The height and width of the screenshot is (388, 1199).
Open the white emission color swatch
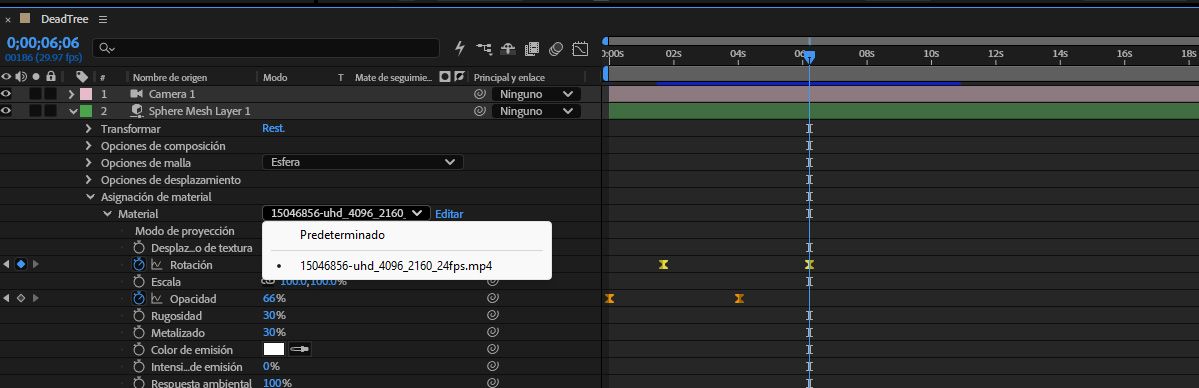click(274, 349)
